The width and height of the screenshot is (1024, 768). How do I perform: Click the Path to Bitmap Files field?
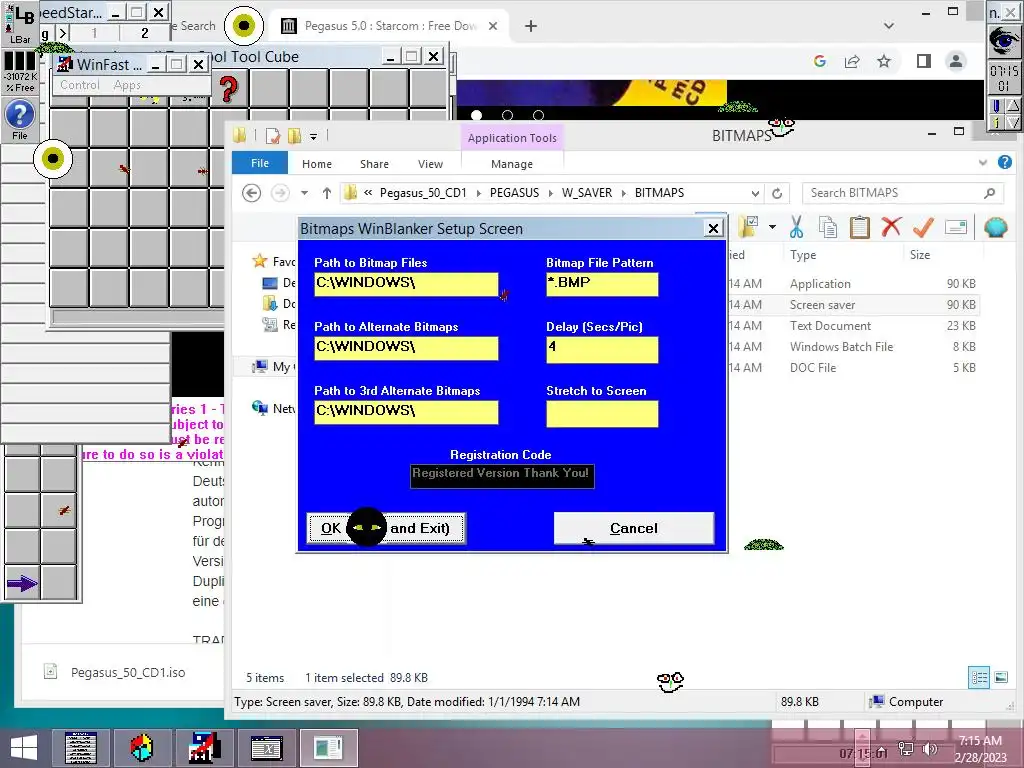point(406,284)
